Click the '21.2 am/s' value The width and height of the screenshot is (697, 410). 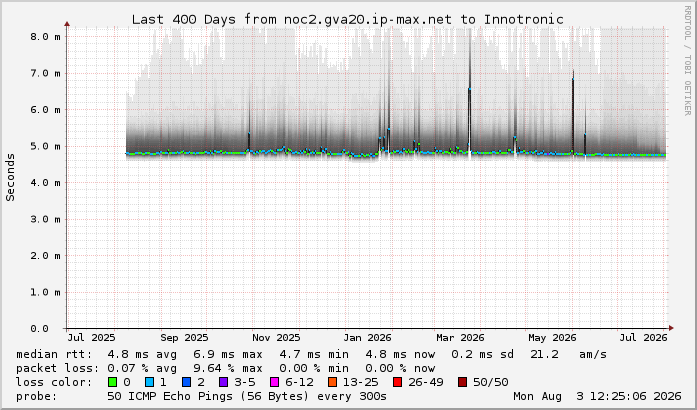point(569,354)
